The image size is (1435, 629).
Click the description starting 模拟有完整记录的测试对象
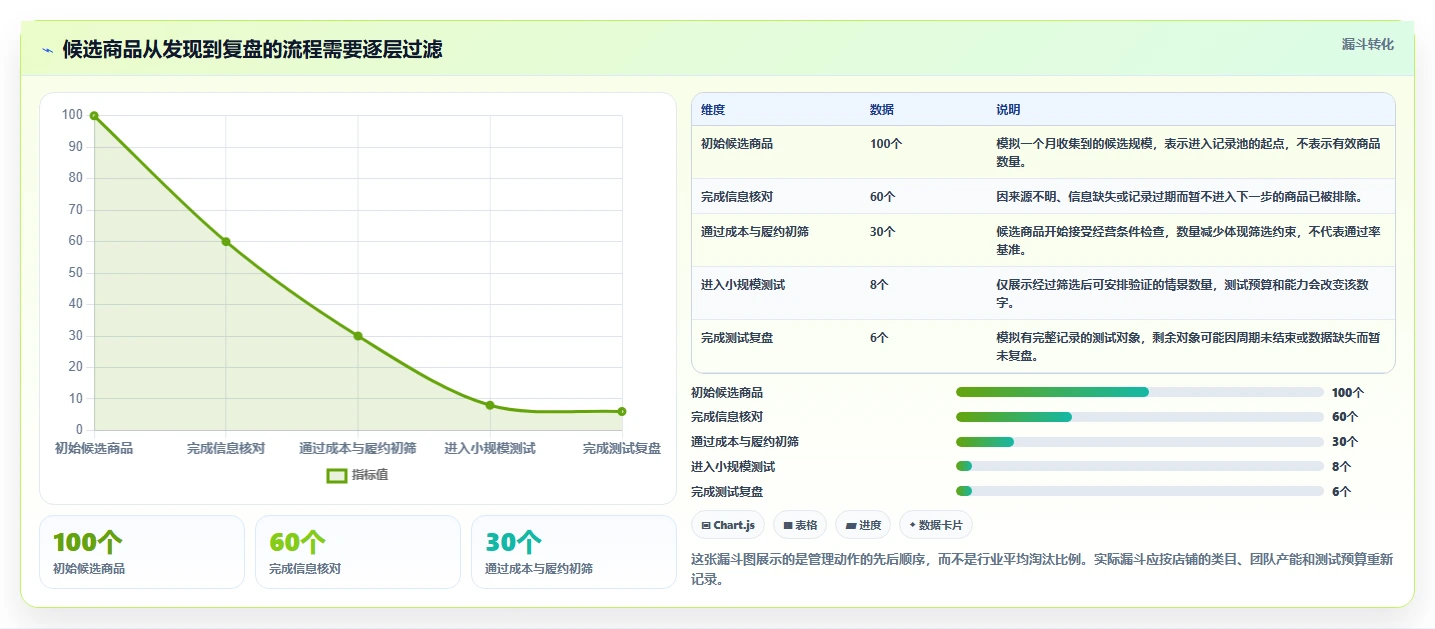pos(1188,346)
